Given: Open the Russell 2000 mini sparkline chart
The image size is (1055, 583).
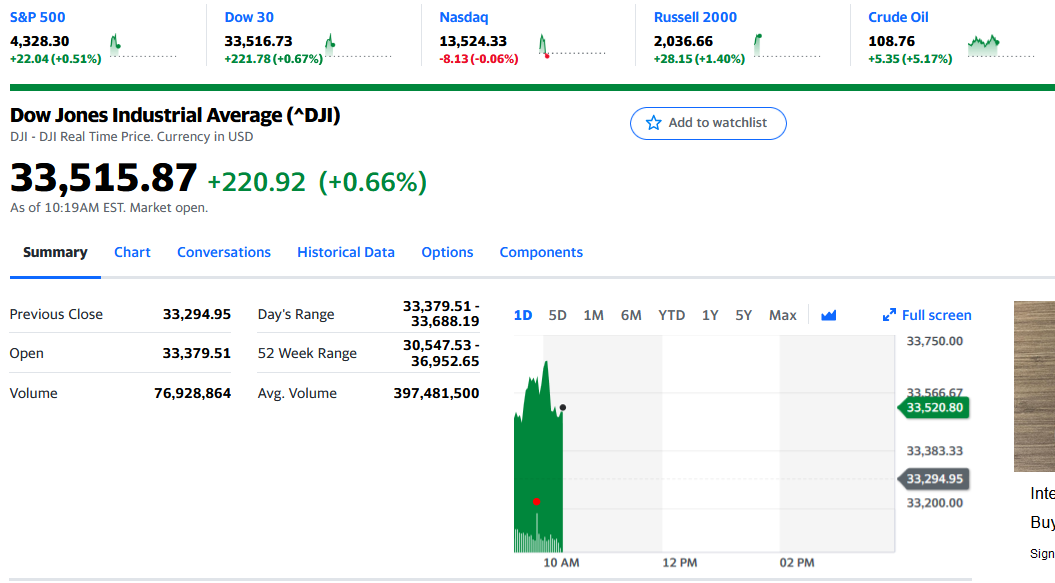Looking at the screenshot, I should coord(787,47).
